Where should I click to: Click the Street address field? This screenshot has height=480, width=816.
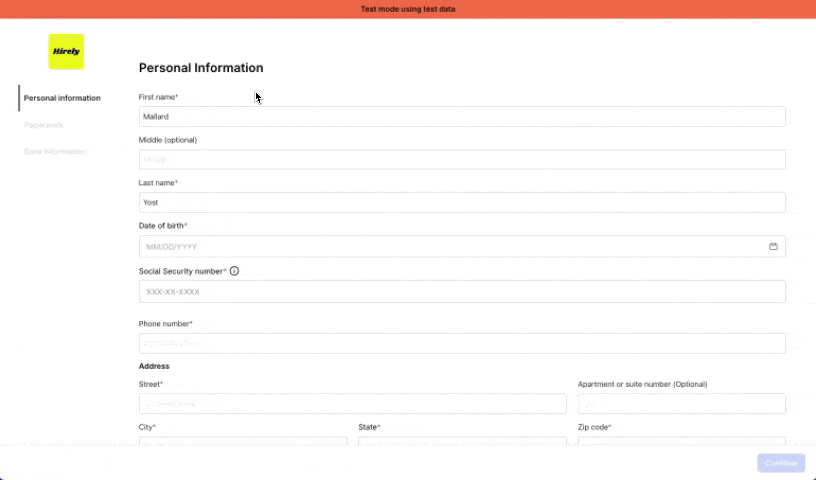click(x=352, y=403)
